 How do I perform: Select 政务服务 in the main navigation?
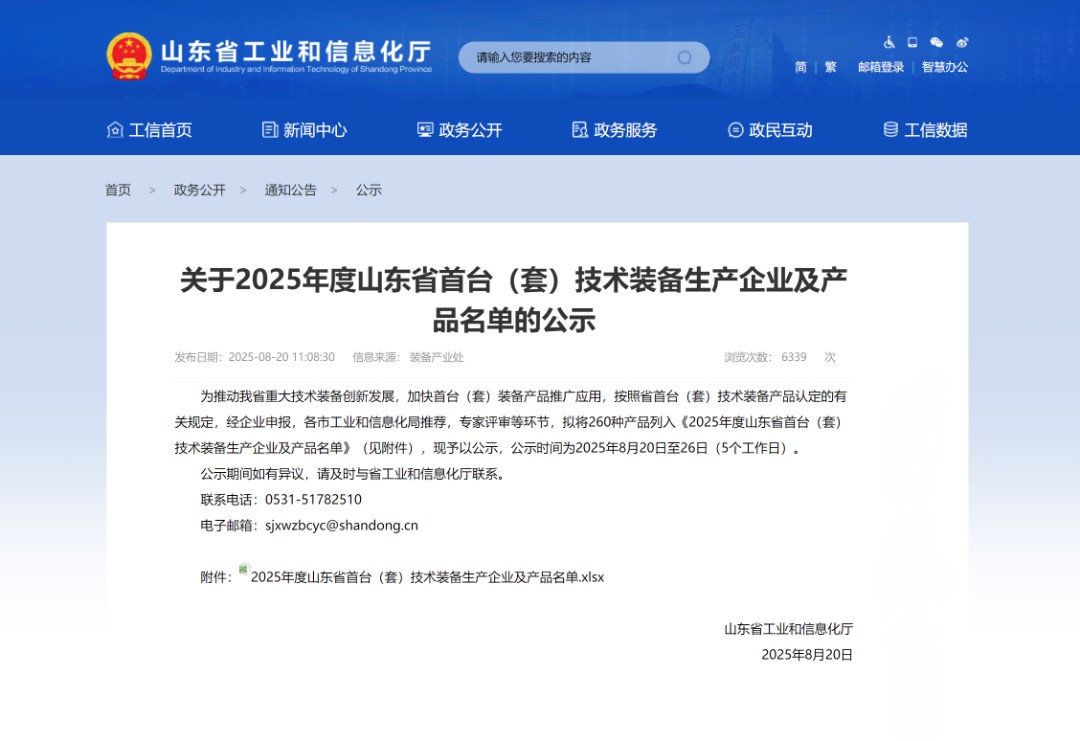[614, 130]
